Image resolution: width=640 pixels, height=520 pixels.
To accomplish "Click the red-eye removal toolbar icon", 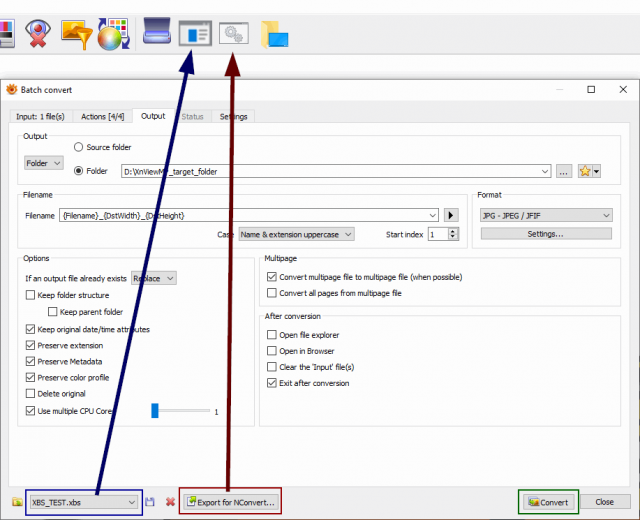I will pos(38,33).
